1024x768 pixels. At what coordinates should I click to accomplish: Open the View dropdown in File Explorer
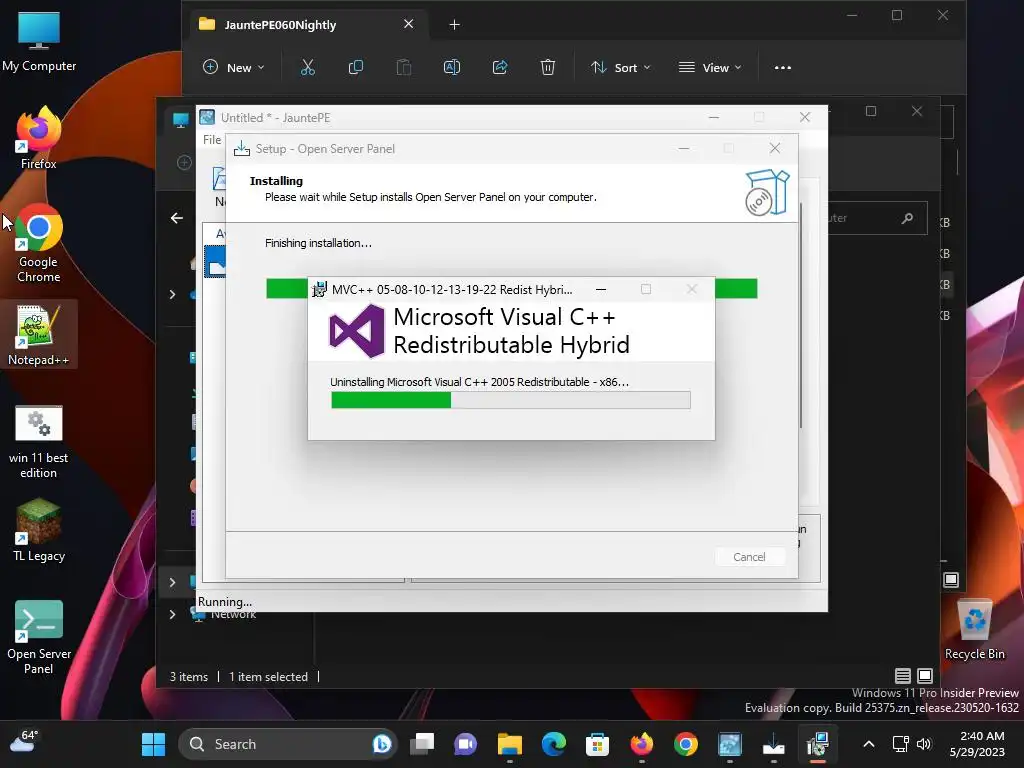(711, 67)
